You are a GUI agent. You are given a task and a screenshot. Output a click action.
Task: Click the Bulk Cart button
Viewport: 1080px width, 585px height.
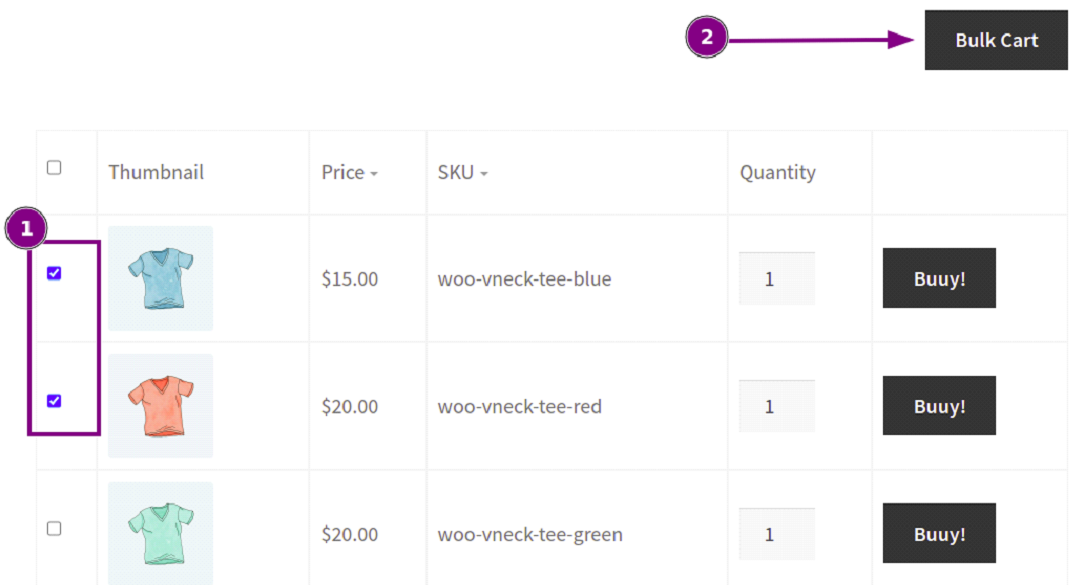click(x=996, y=40)
